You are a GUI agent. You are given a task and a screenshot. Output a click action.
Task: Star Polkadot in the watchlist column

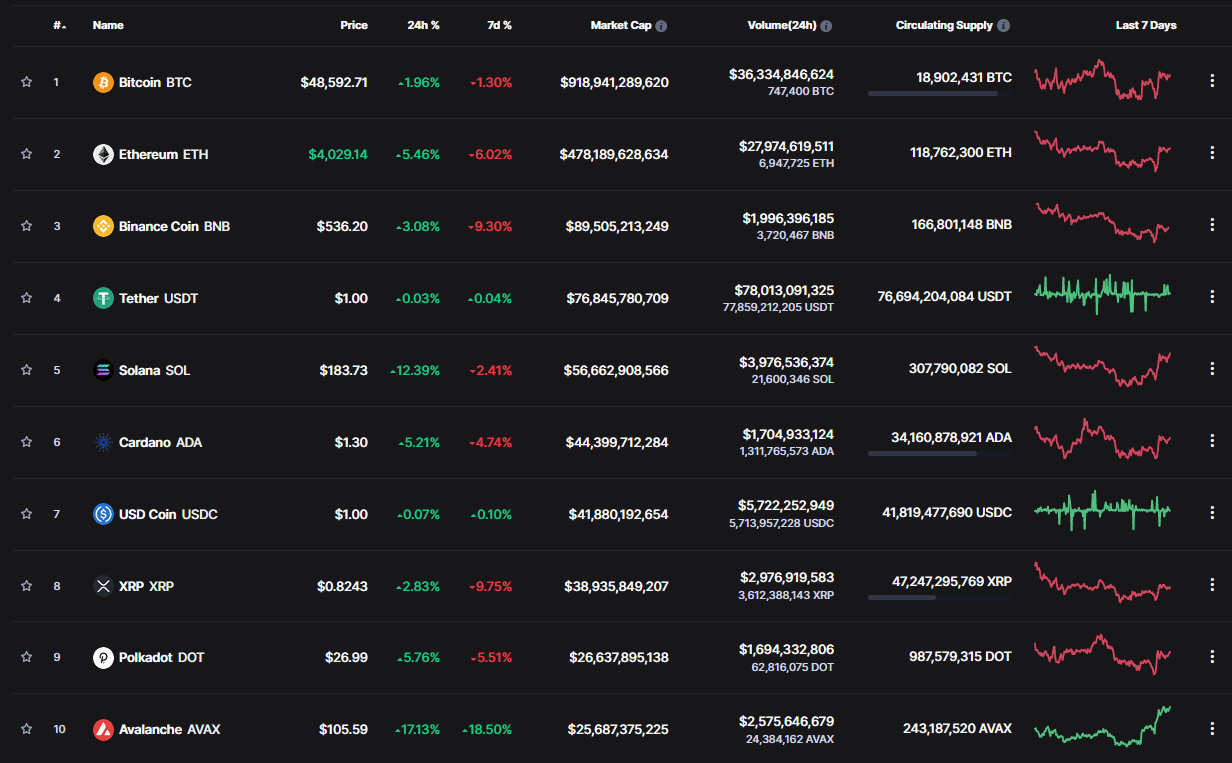pos(27,657)
